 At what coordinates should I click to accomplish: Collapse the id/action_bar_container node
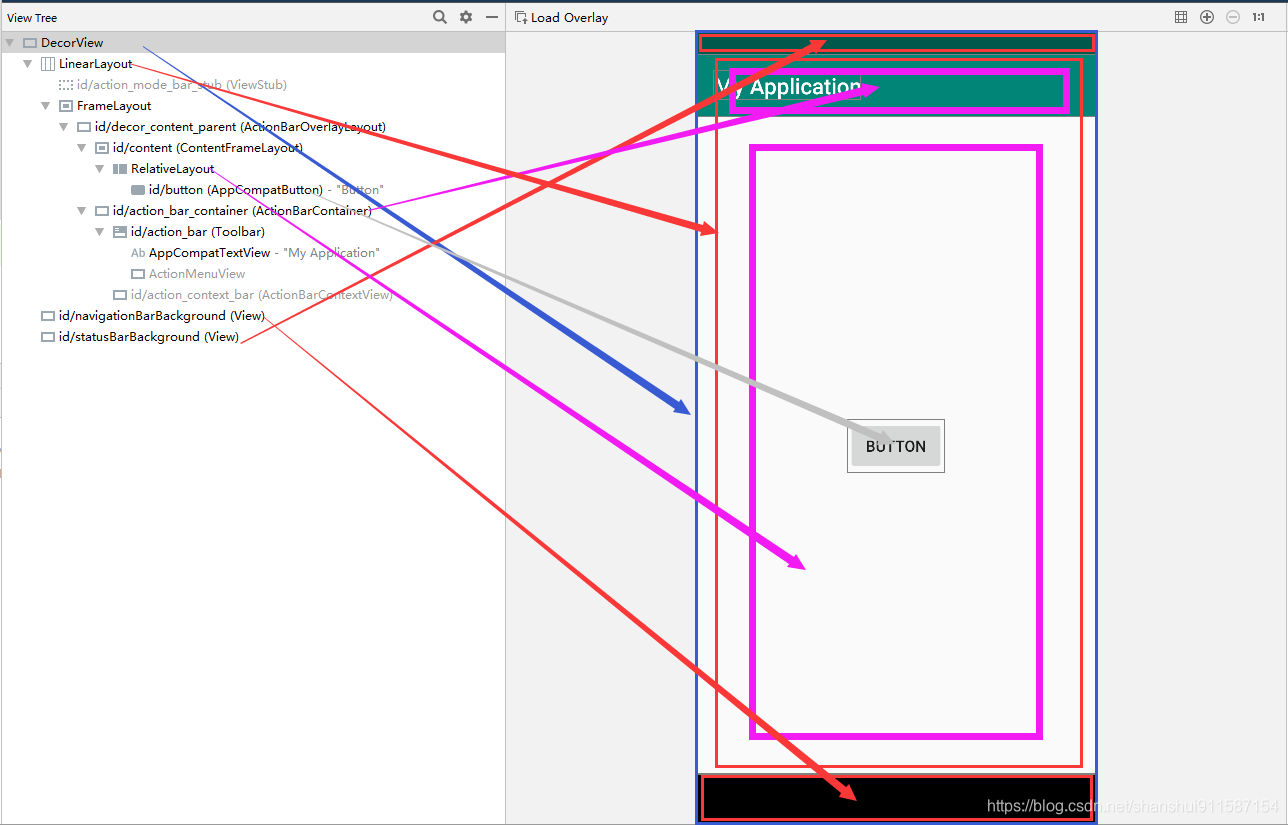[x=82, y=211]
